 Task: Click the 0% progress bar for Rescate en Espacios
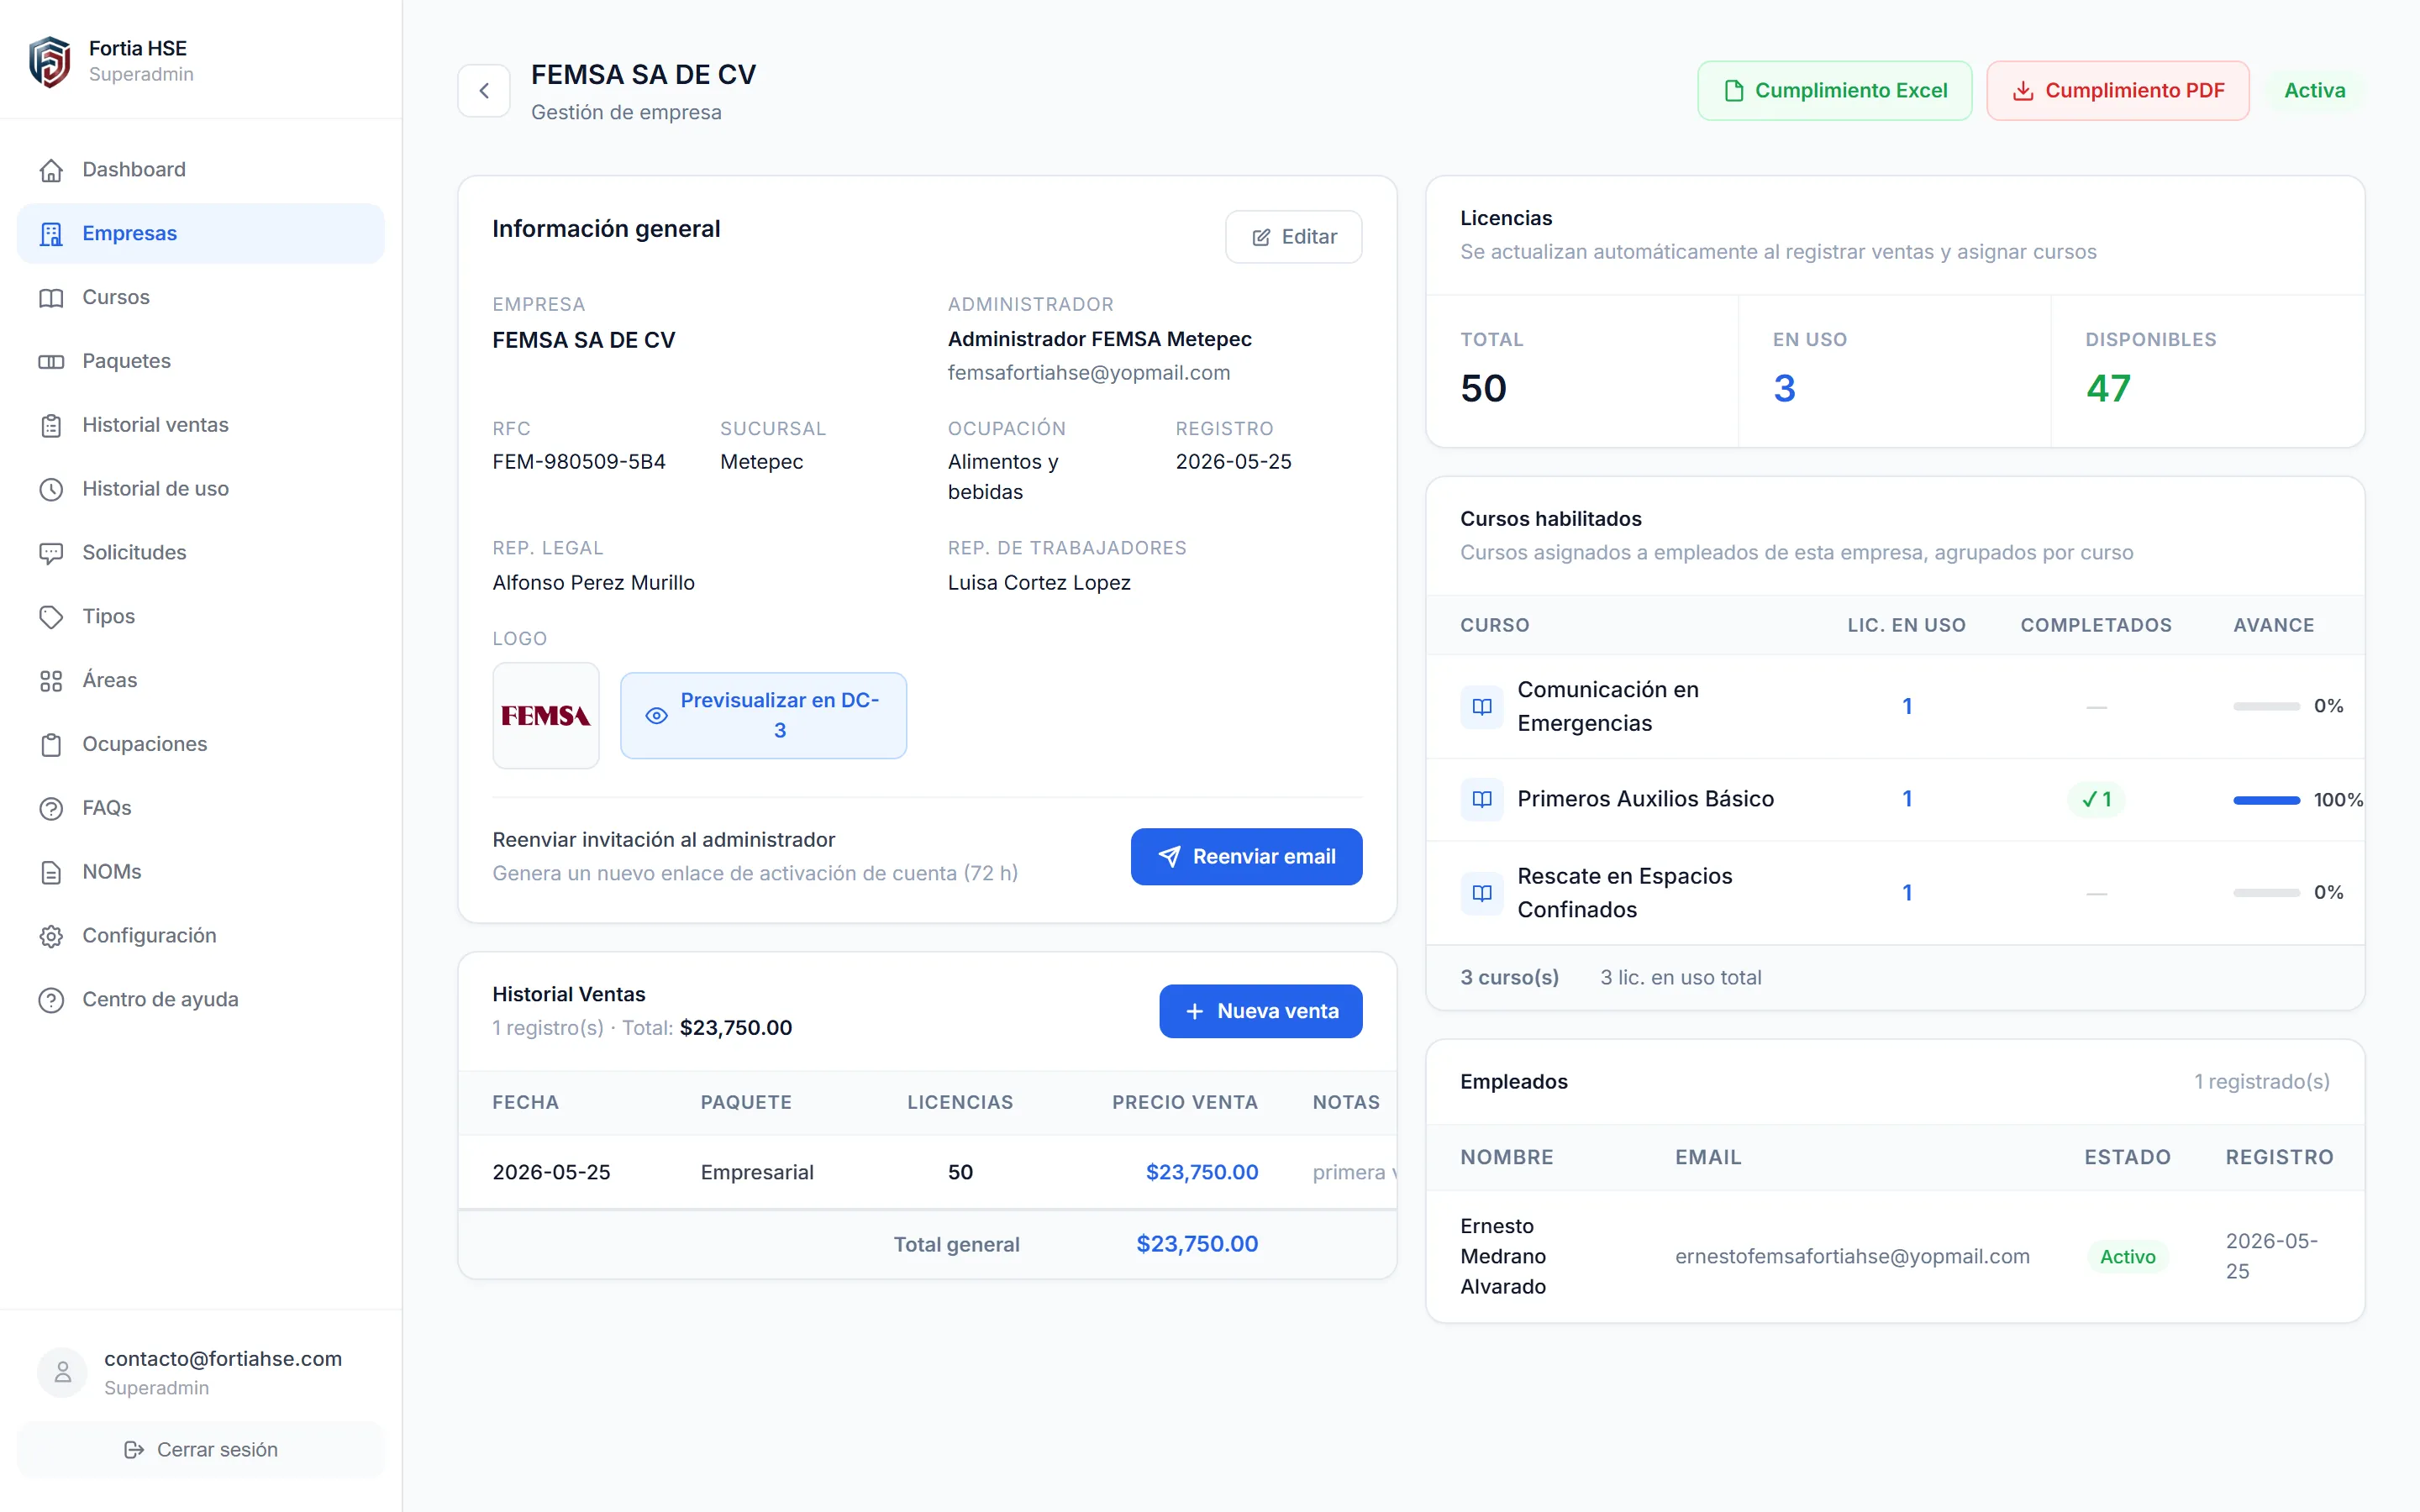coord(2267,893)
